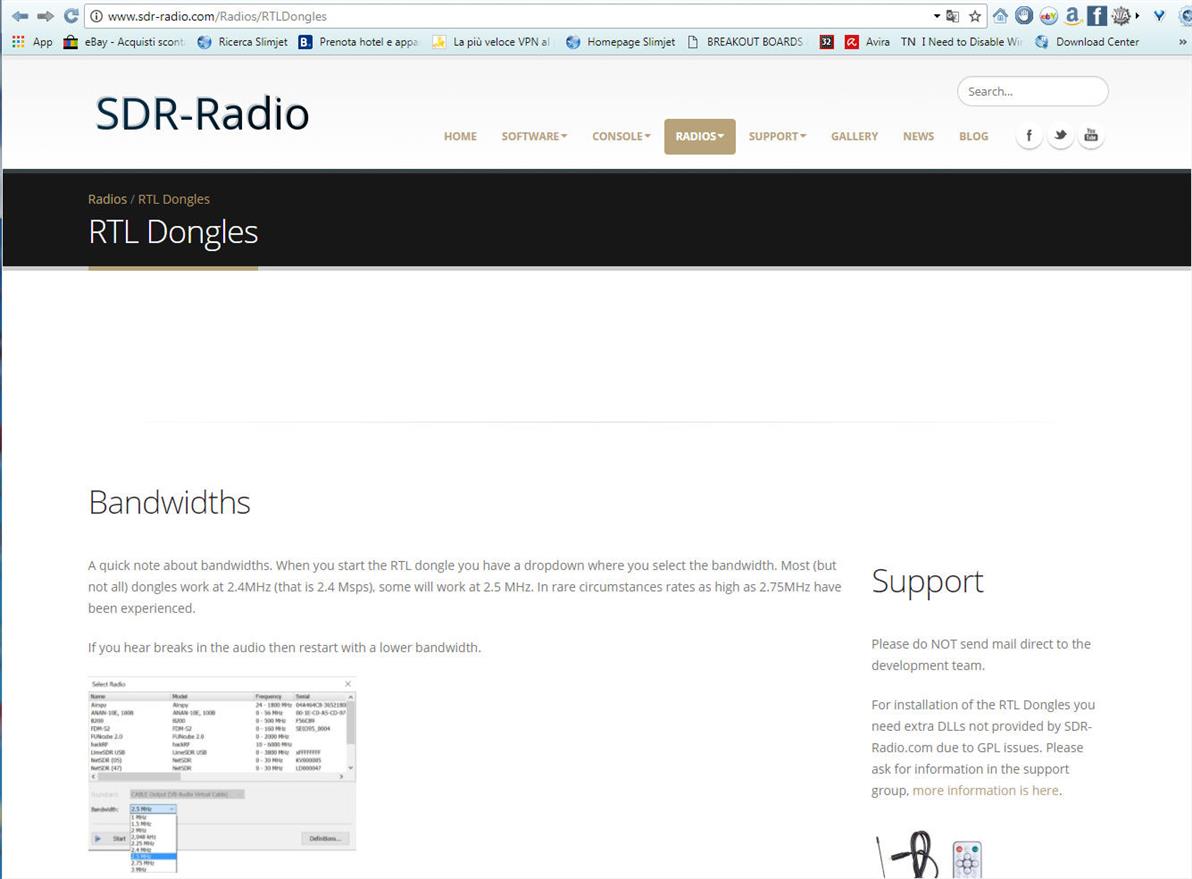Open the Booking 'Prenota hotel' bookmark
This screenshot has width=1192, height=879.
tap(358, 42)
